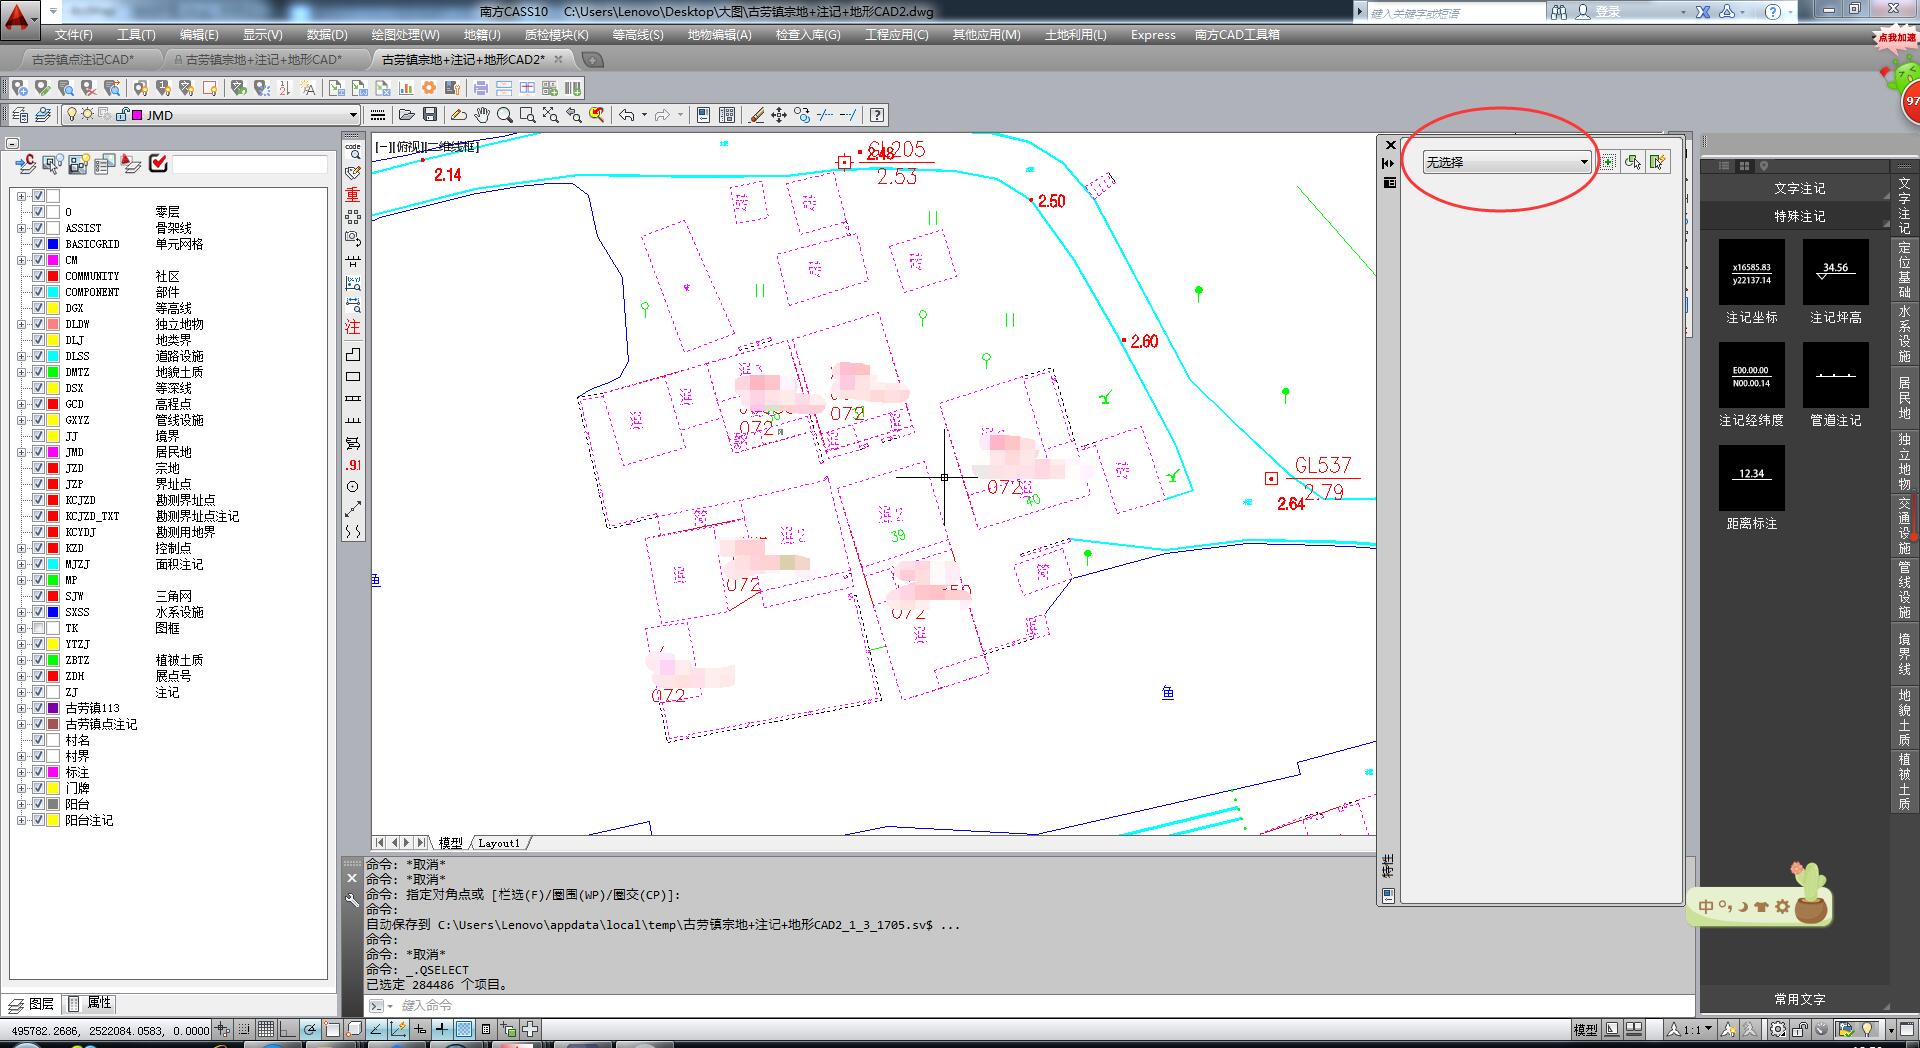Click the magenta JMD layer color swatch

point(54,452)
